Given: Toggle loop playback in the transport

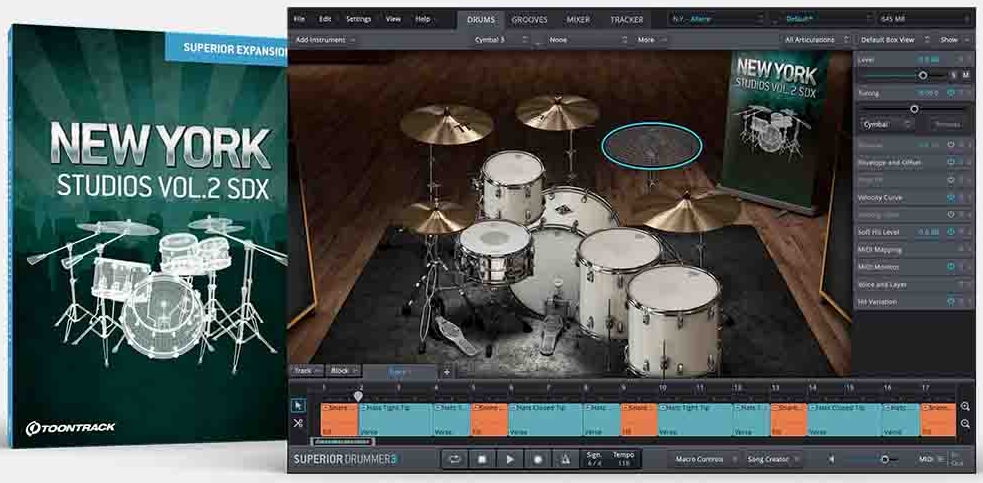Looking at the screenshot, I should pyautogui.click(x=455, y=459).
